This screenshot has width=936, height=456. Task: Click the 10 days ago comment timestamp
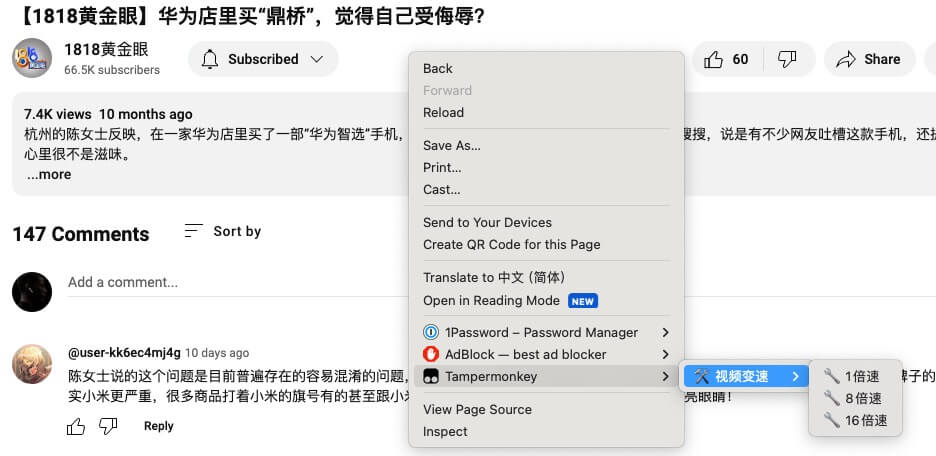pyautogui.click(x=217, y=353)
